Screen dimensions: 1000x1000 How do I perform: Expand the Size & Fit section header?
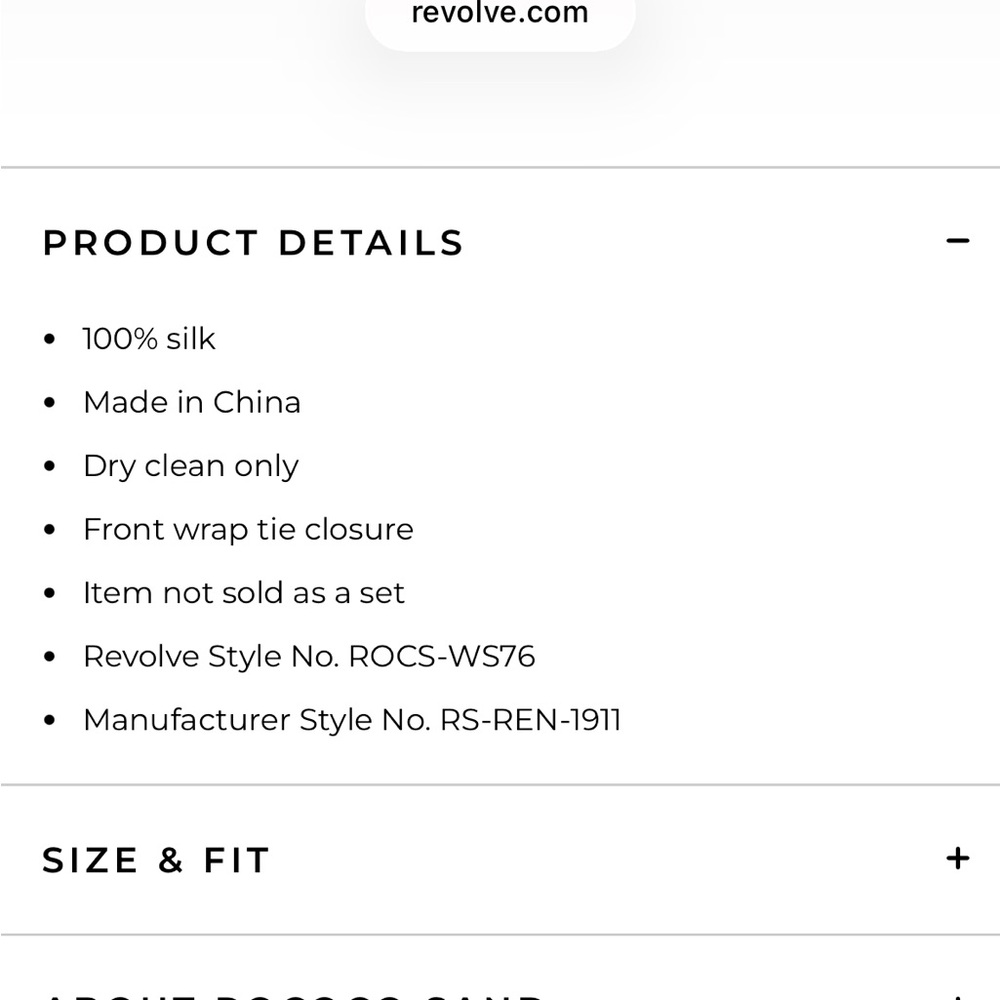(x=156, y=860)
